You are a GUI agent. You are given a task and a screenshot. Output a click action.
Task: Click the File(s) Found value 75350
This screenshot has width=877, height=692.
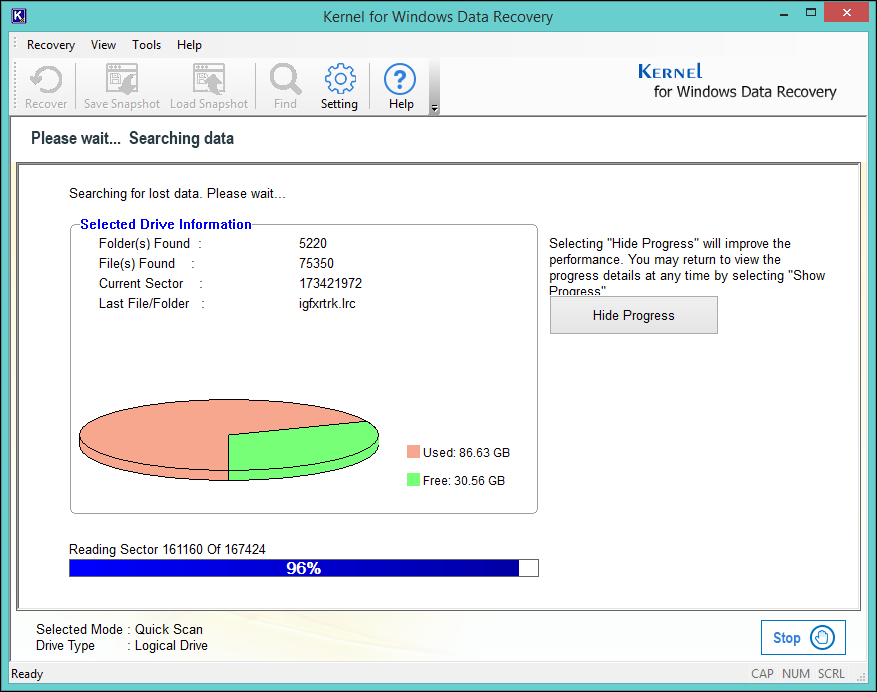pos(316,263)
